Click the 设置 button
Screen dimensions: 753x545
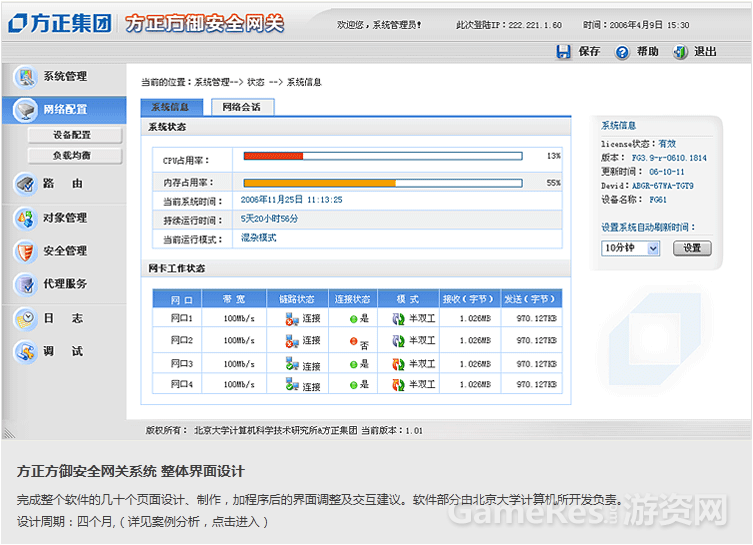click(x=692, y=248)
